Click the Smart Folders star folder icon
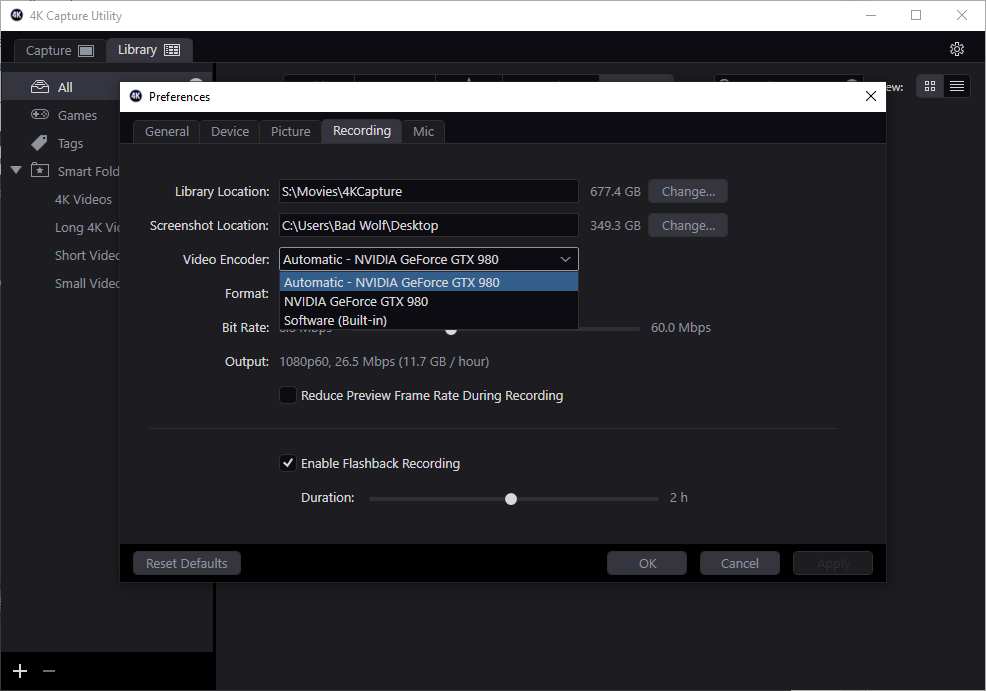The height and width of the screenshot is (691, 986). coord(40,170)
